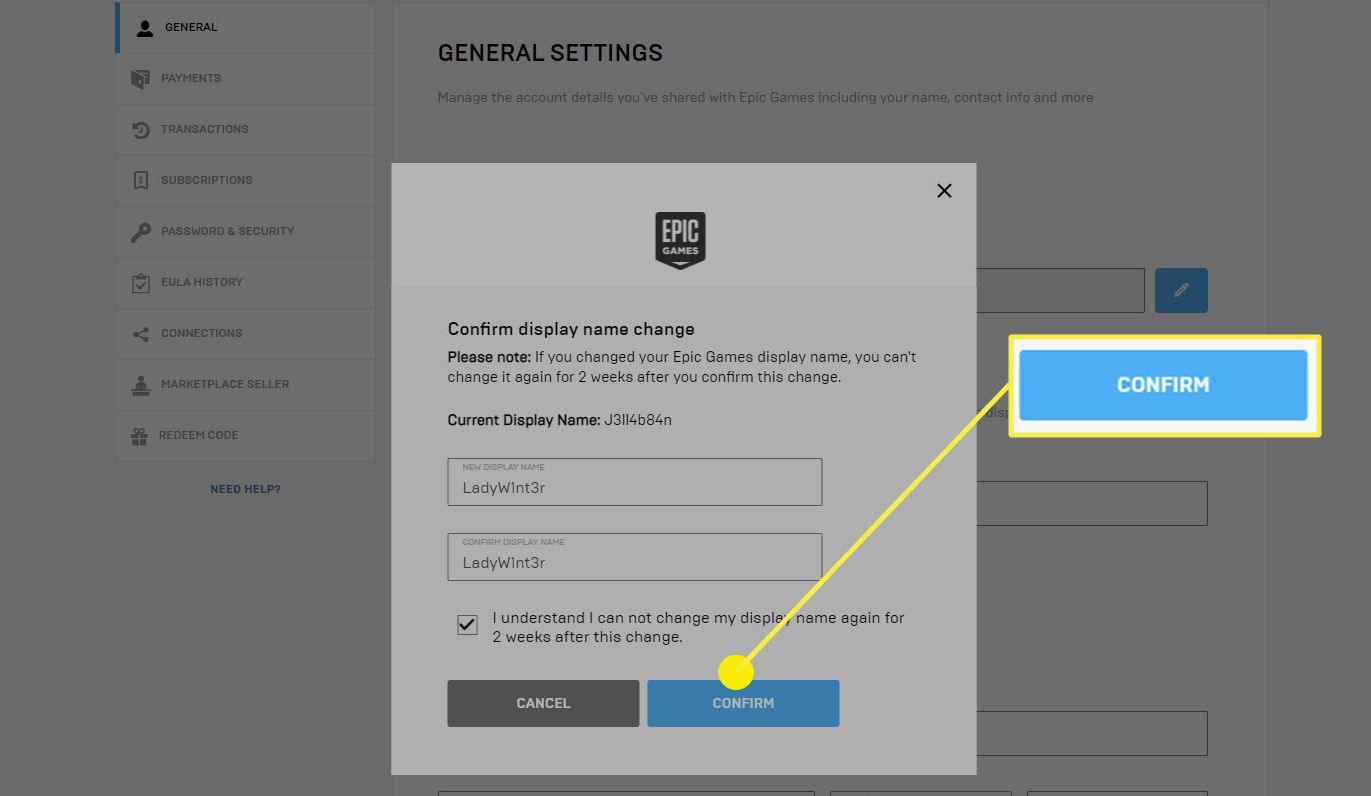Click the Subscriptions receipt icon

click(x=141, y=180)
